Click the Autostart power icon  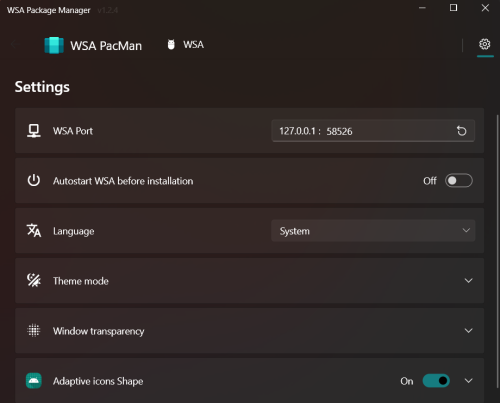point(34,180)
